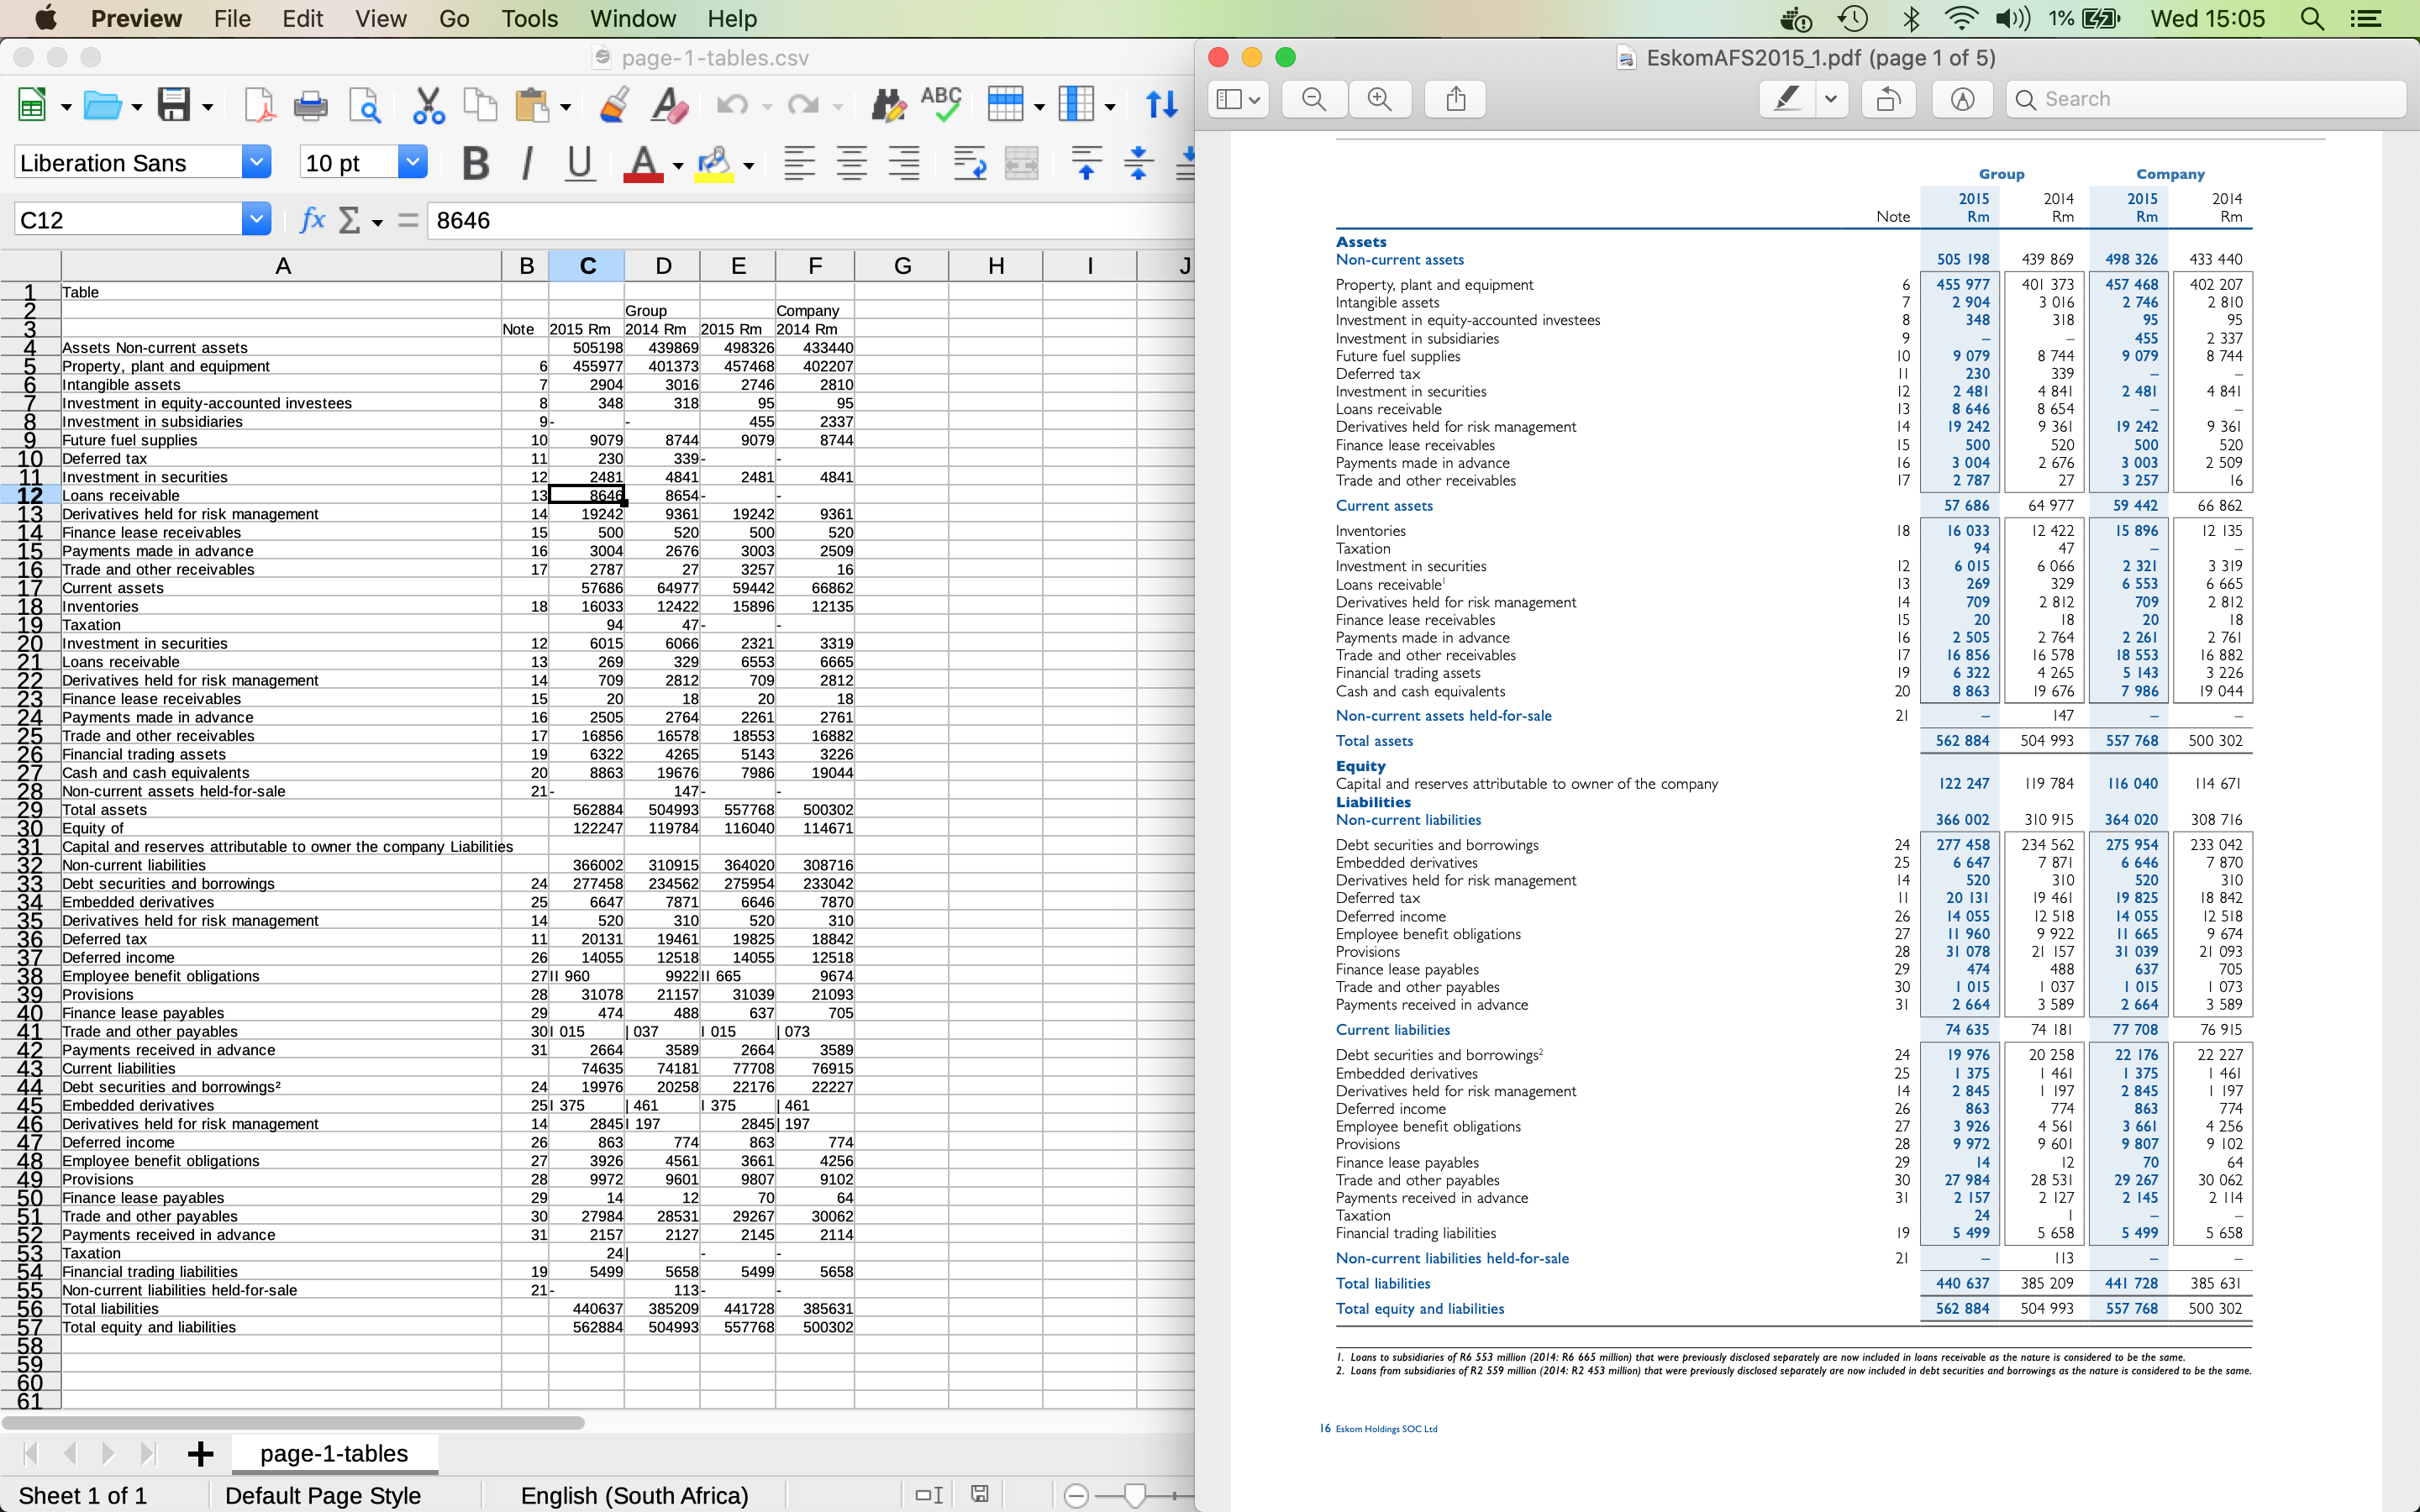Expand the Liberation Sans font name dropdown

point(257,162)
